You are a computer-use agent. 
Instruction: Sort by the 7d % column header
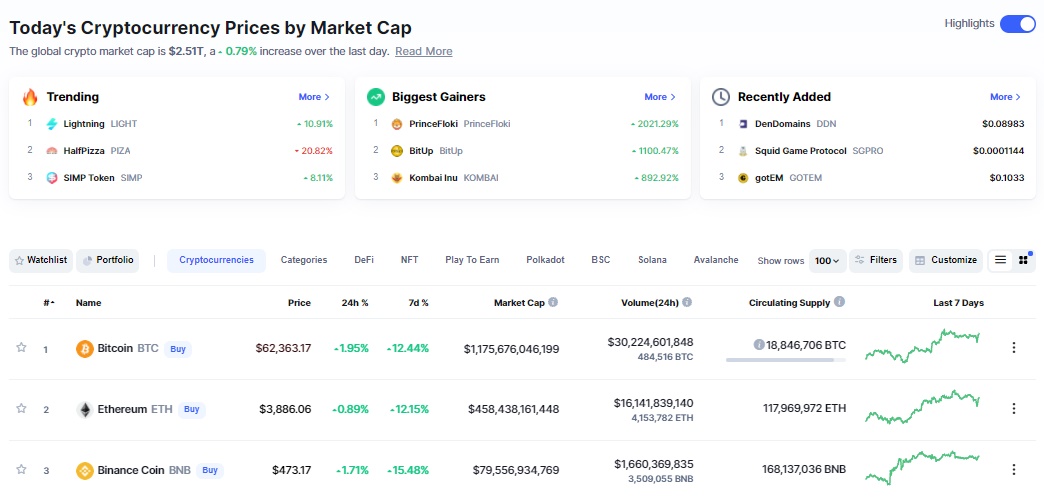tap(417, 303)
